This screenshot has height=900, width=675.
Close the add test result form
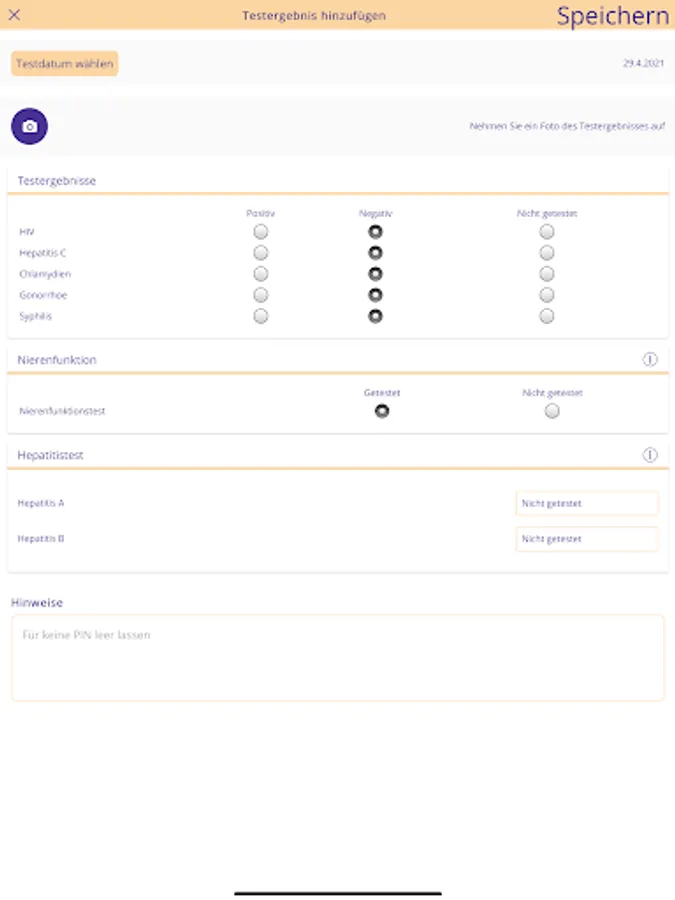[x=14, y=15]
